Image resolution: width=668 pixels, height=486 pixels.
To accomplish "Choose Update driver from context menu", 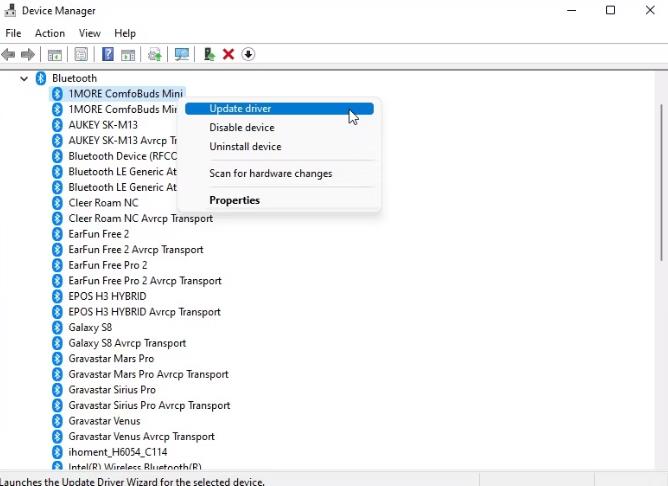I will click(240, 109).
